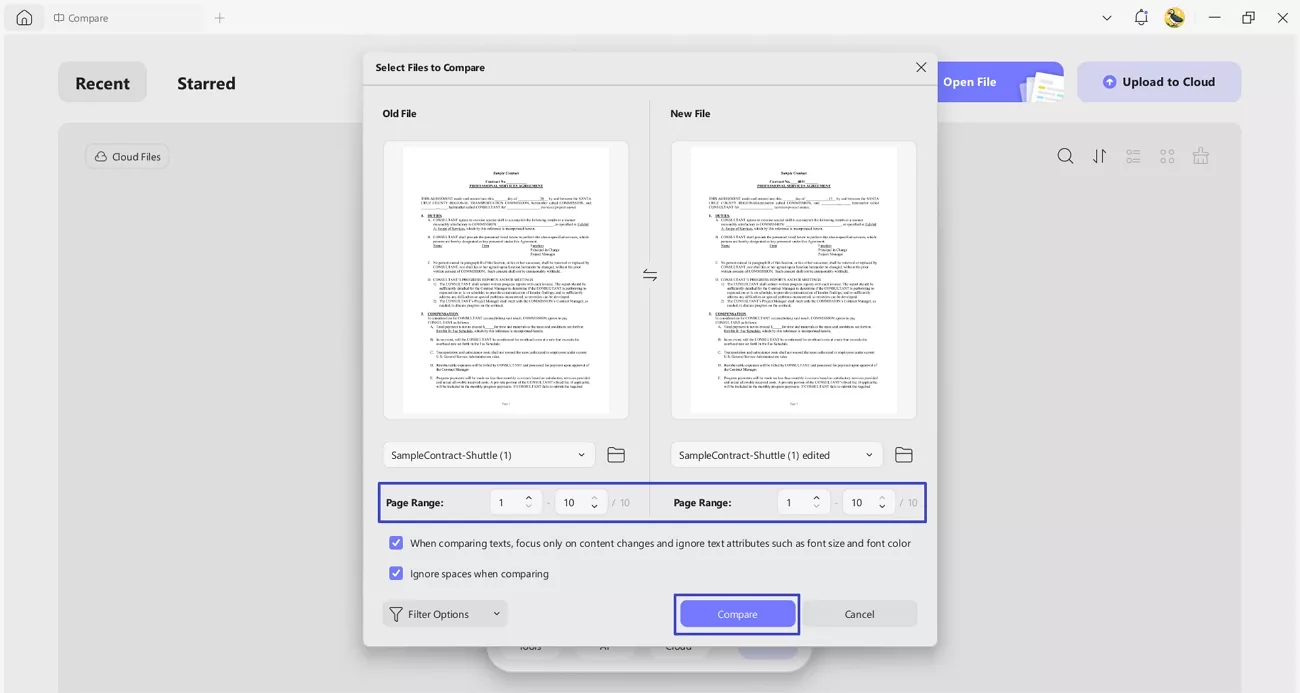Select the Recent tab
This screenshot has height=693, width=1300.
point(102,82)
